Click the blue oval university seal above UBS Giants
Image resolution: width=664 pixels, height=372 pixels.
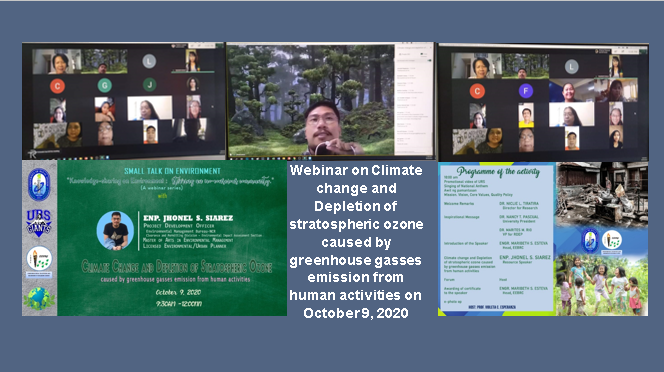(39, 185)
